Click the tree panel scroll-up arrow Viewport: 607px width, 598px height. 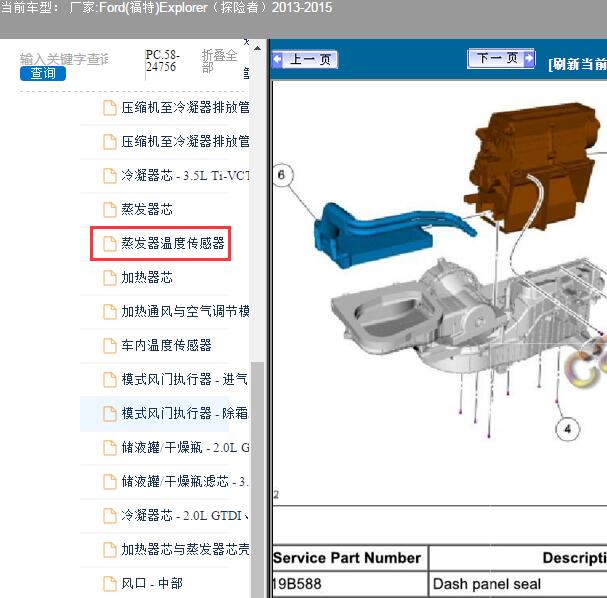tap(257, 48)
